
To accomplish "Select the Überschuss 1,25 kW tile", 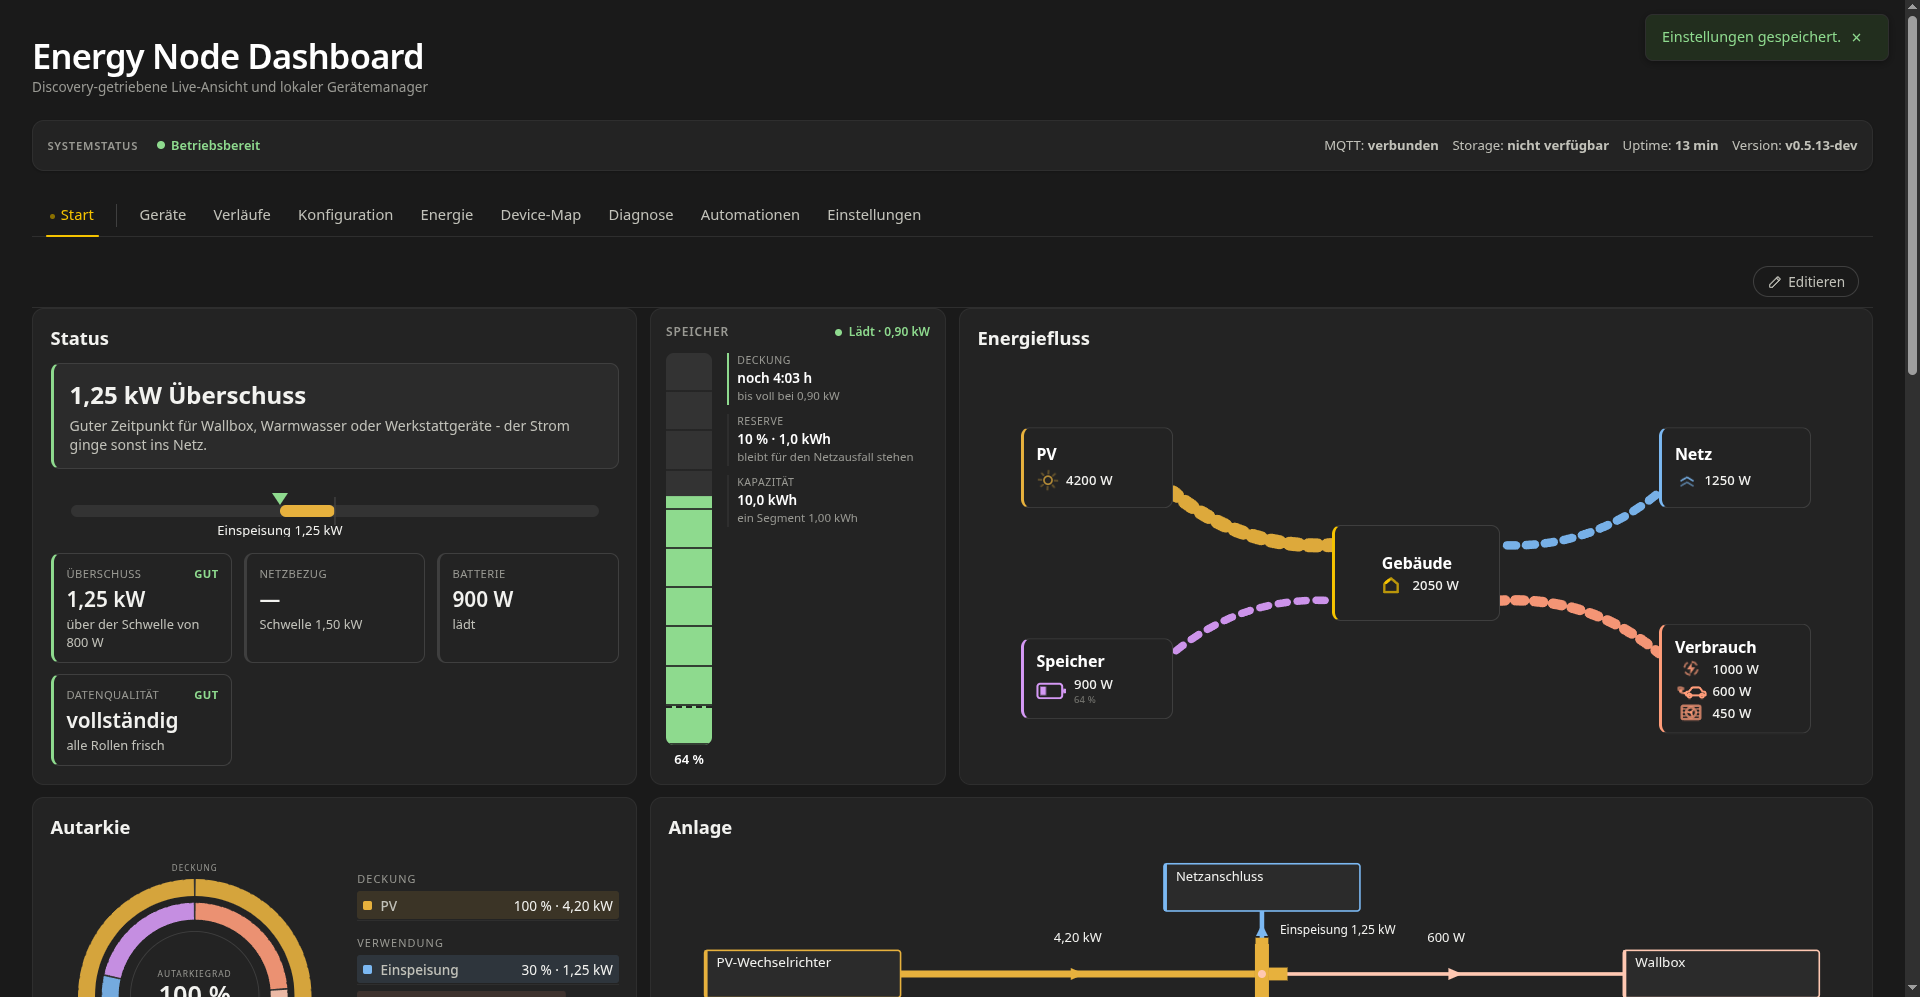I will pos(141,608).
